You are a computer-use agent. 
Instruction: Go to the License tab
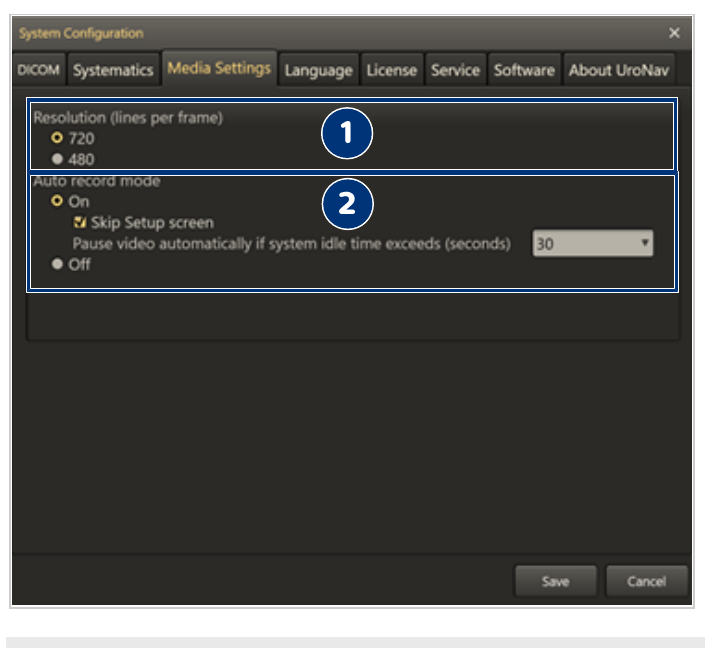[x=392, y=70]
